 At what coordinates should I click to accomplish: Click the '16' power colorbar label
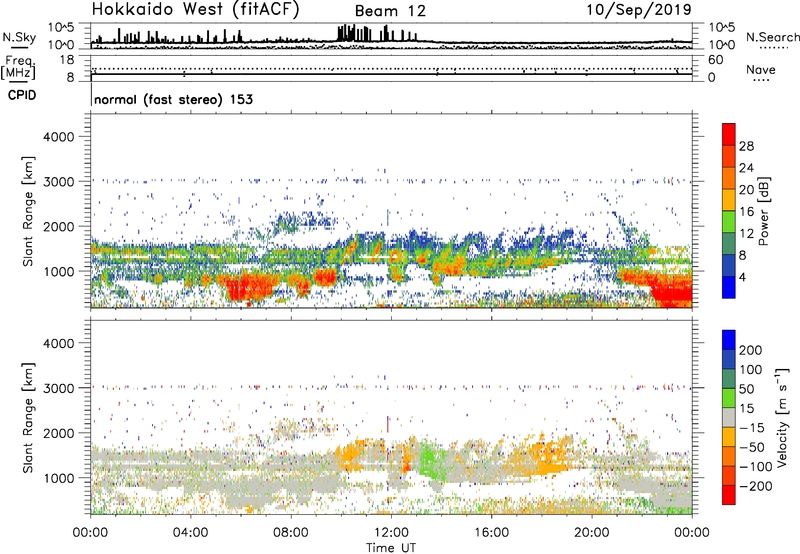click(x=746, y=212)
